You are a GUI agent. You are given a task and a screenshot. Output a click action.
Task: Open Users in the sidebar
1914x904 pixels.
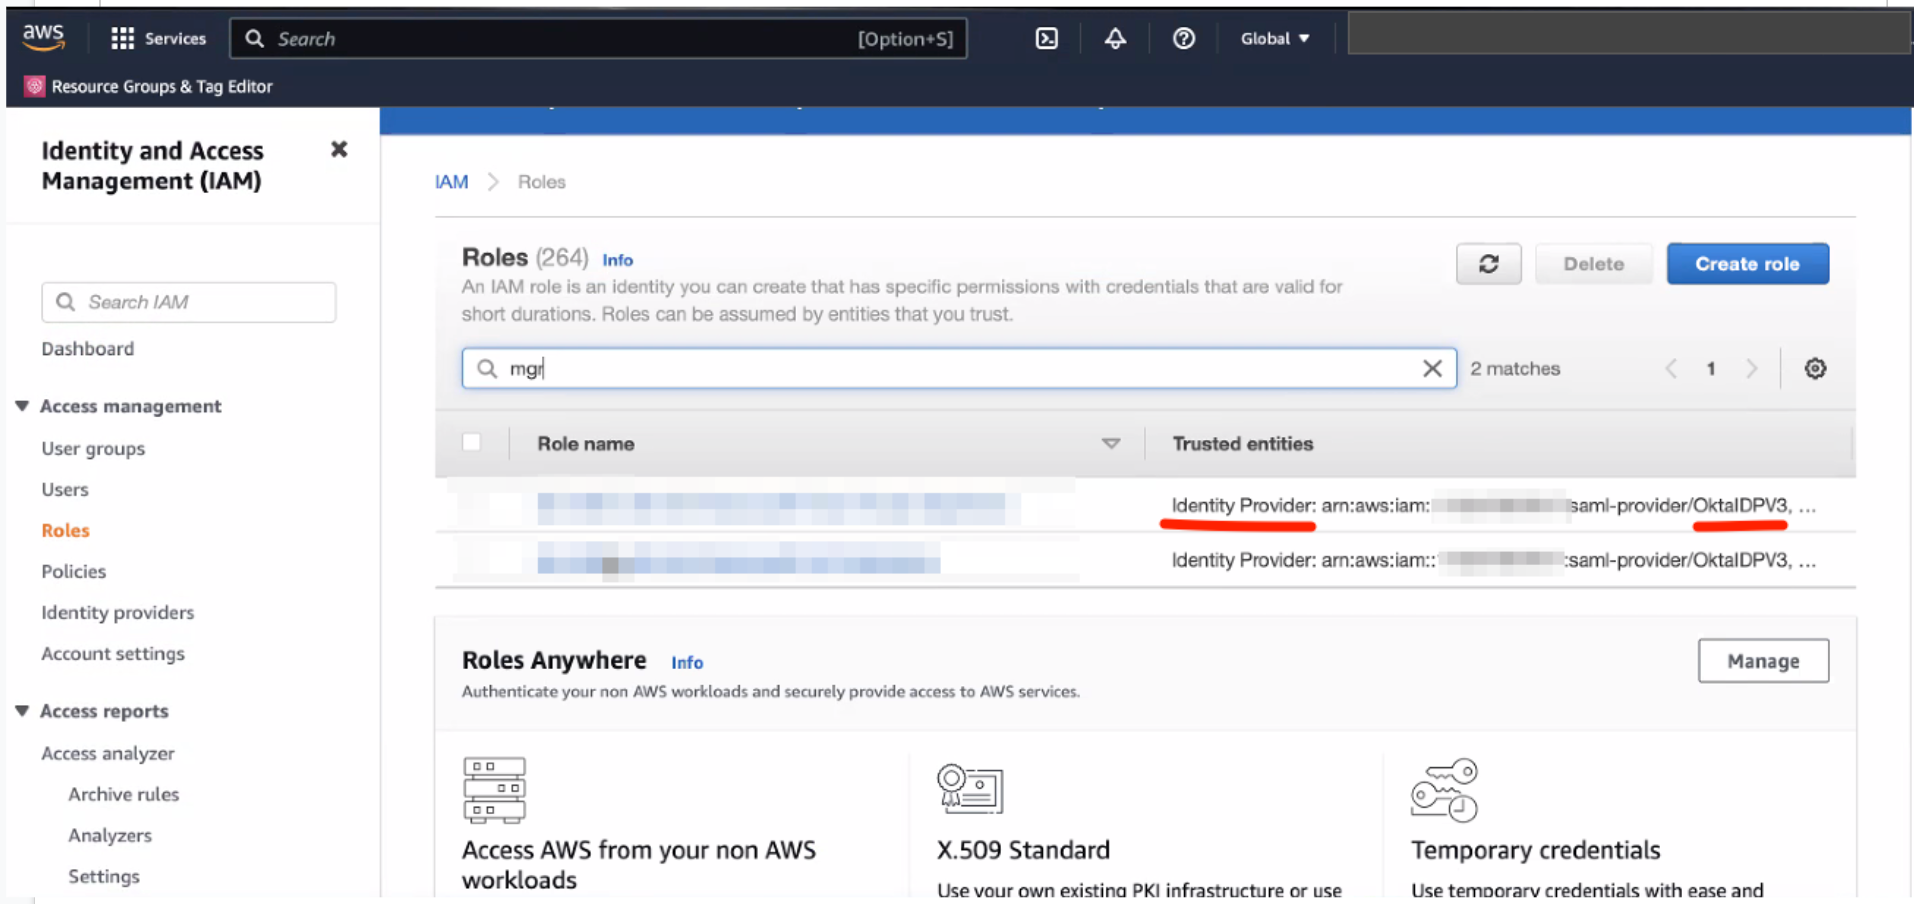point(65,489)
